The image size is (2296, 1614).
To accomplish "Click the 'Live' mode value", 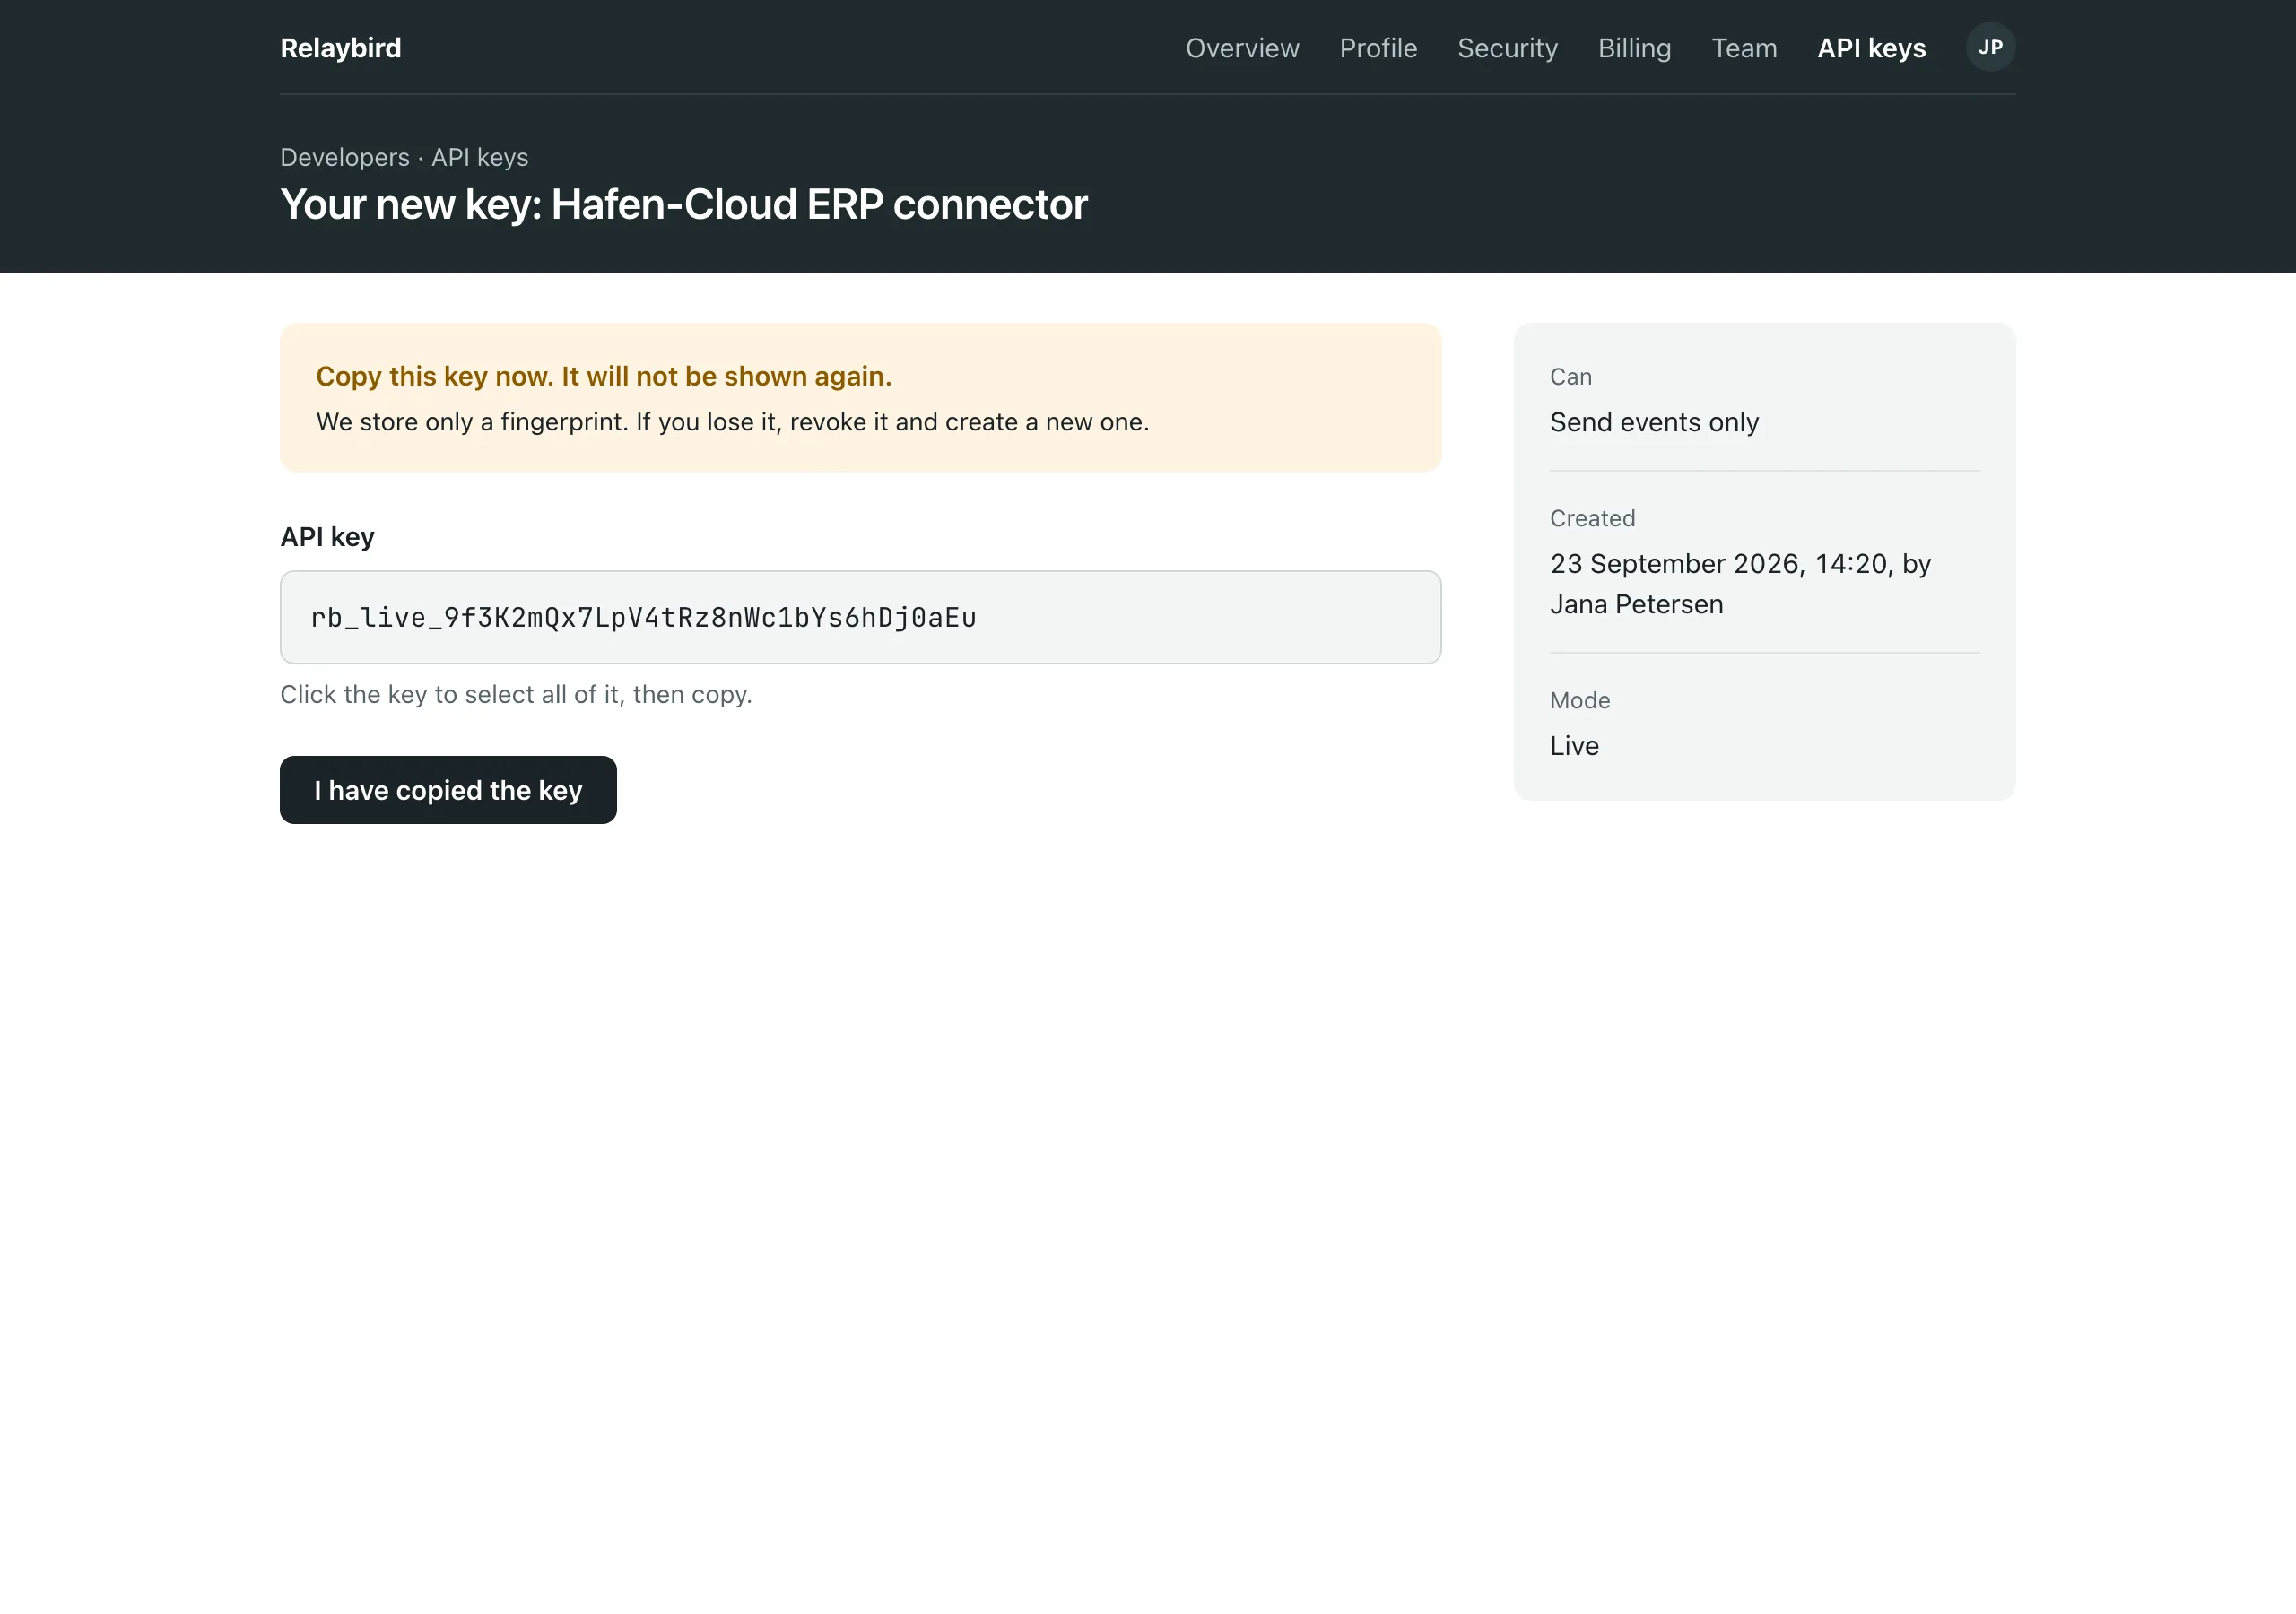I will (1574, 746).
